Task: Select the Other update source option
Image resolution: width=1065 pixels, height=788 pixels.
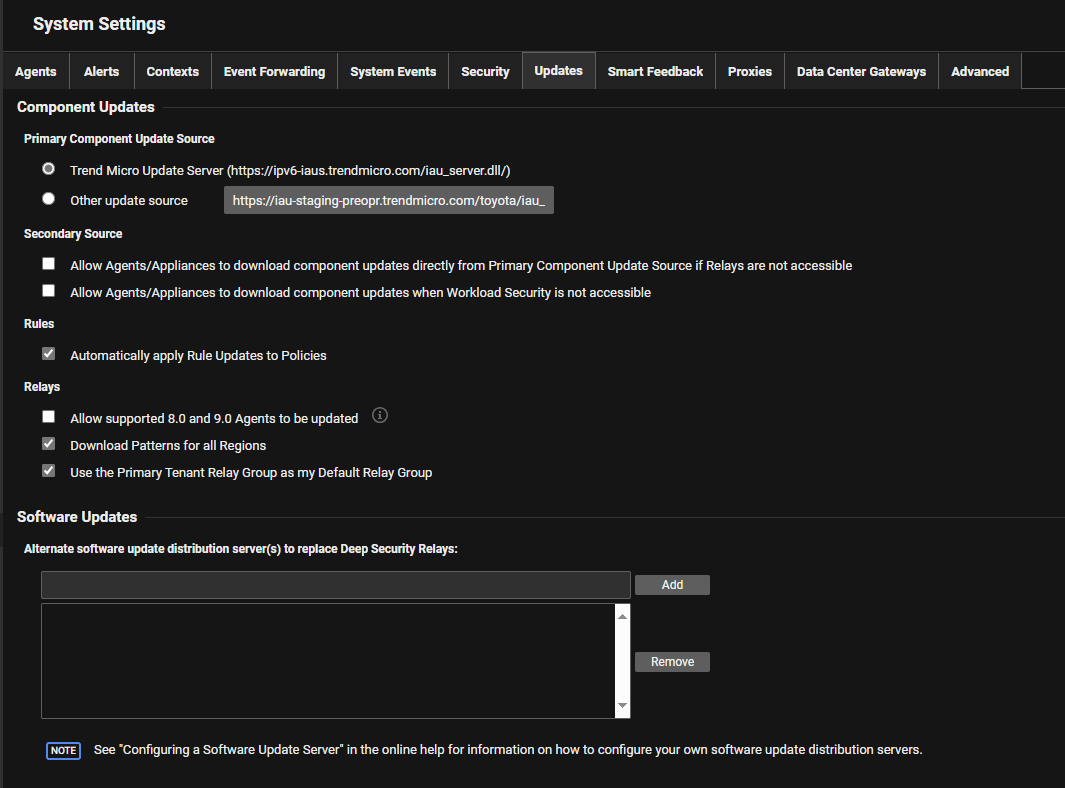Action: point(48,199)
